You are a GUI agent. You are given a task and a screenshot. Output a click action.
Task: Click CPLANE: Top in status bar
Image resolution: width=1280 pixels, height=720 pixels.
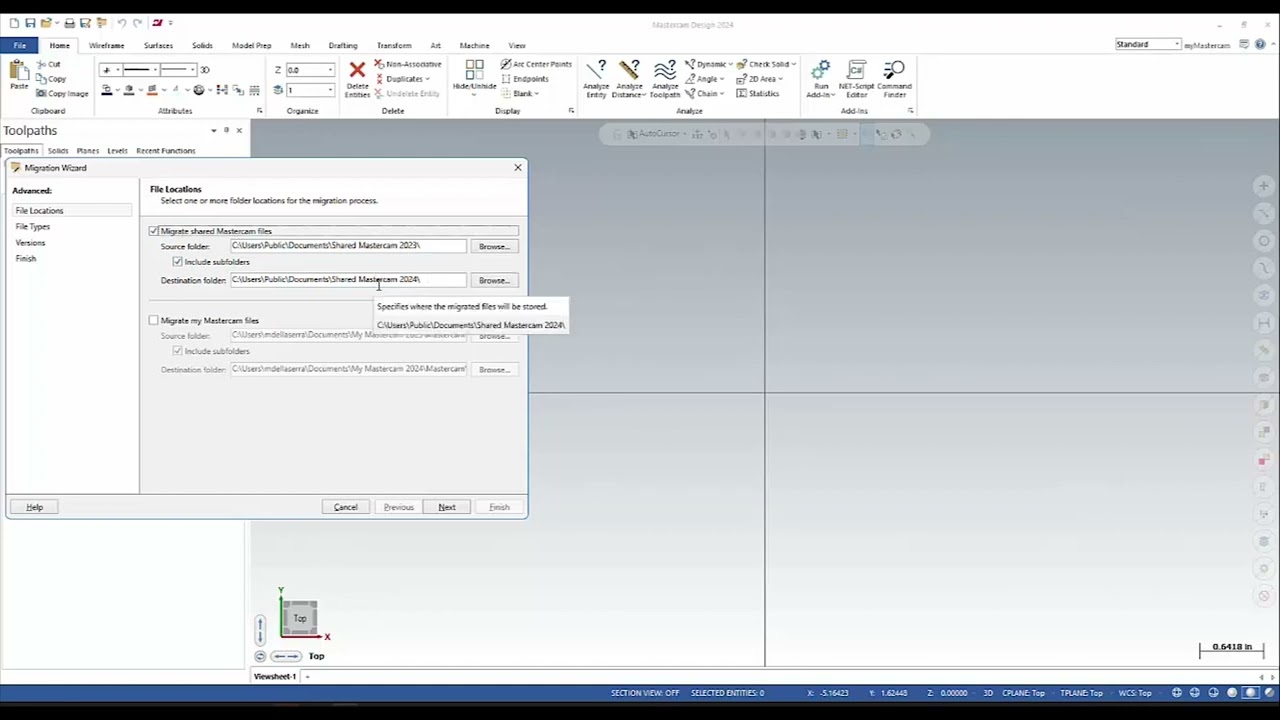point(1024,693)
